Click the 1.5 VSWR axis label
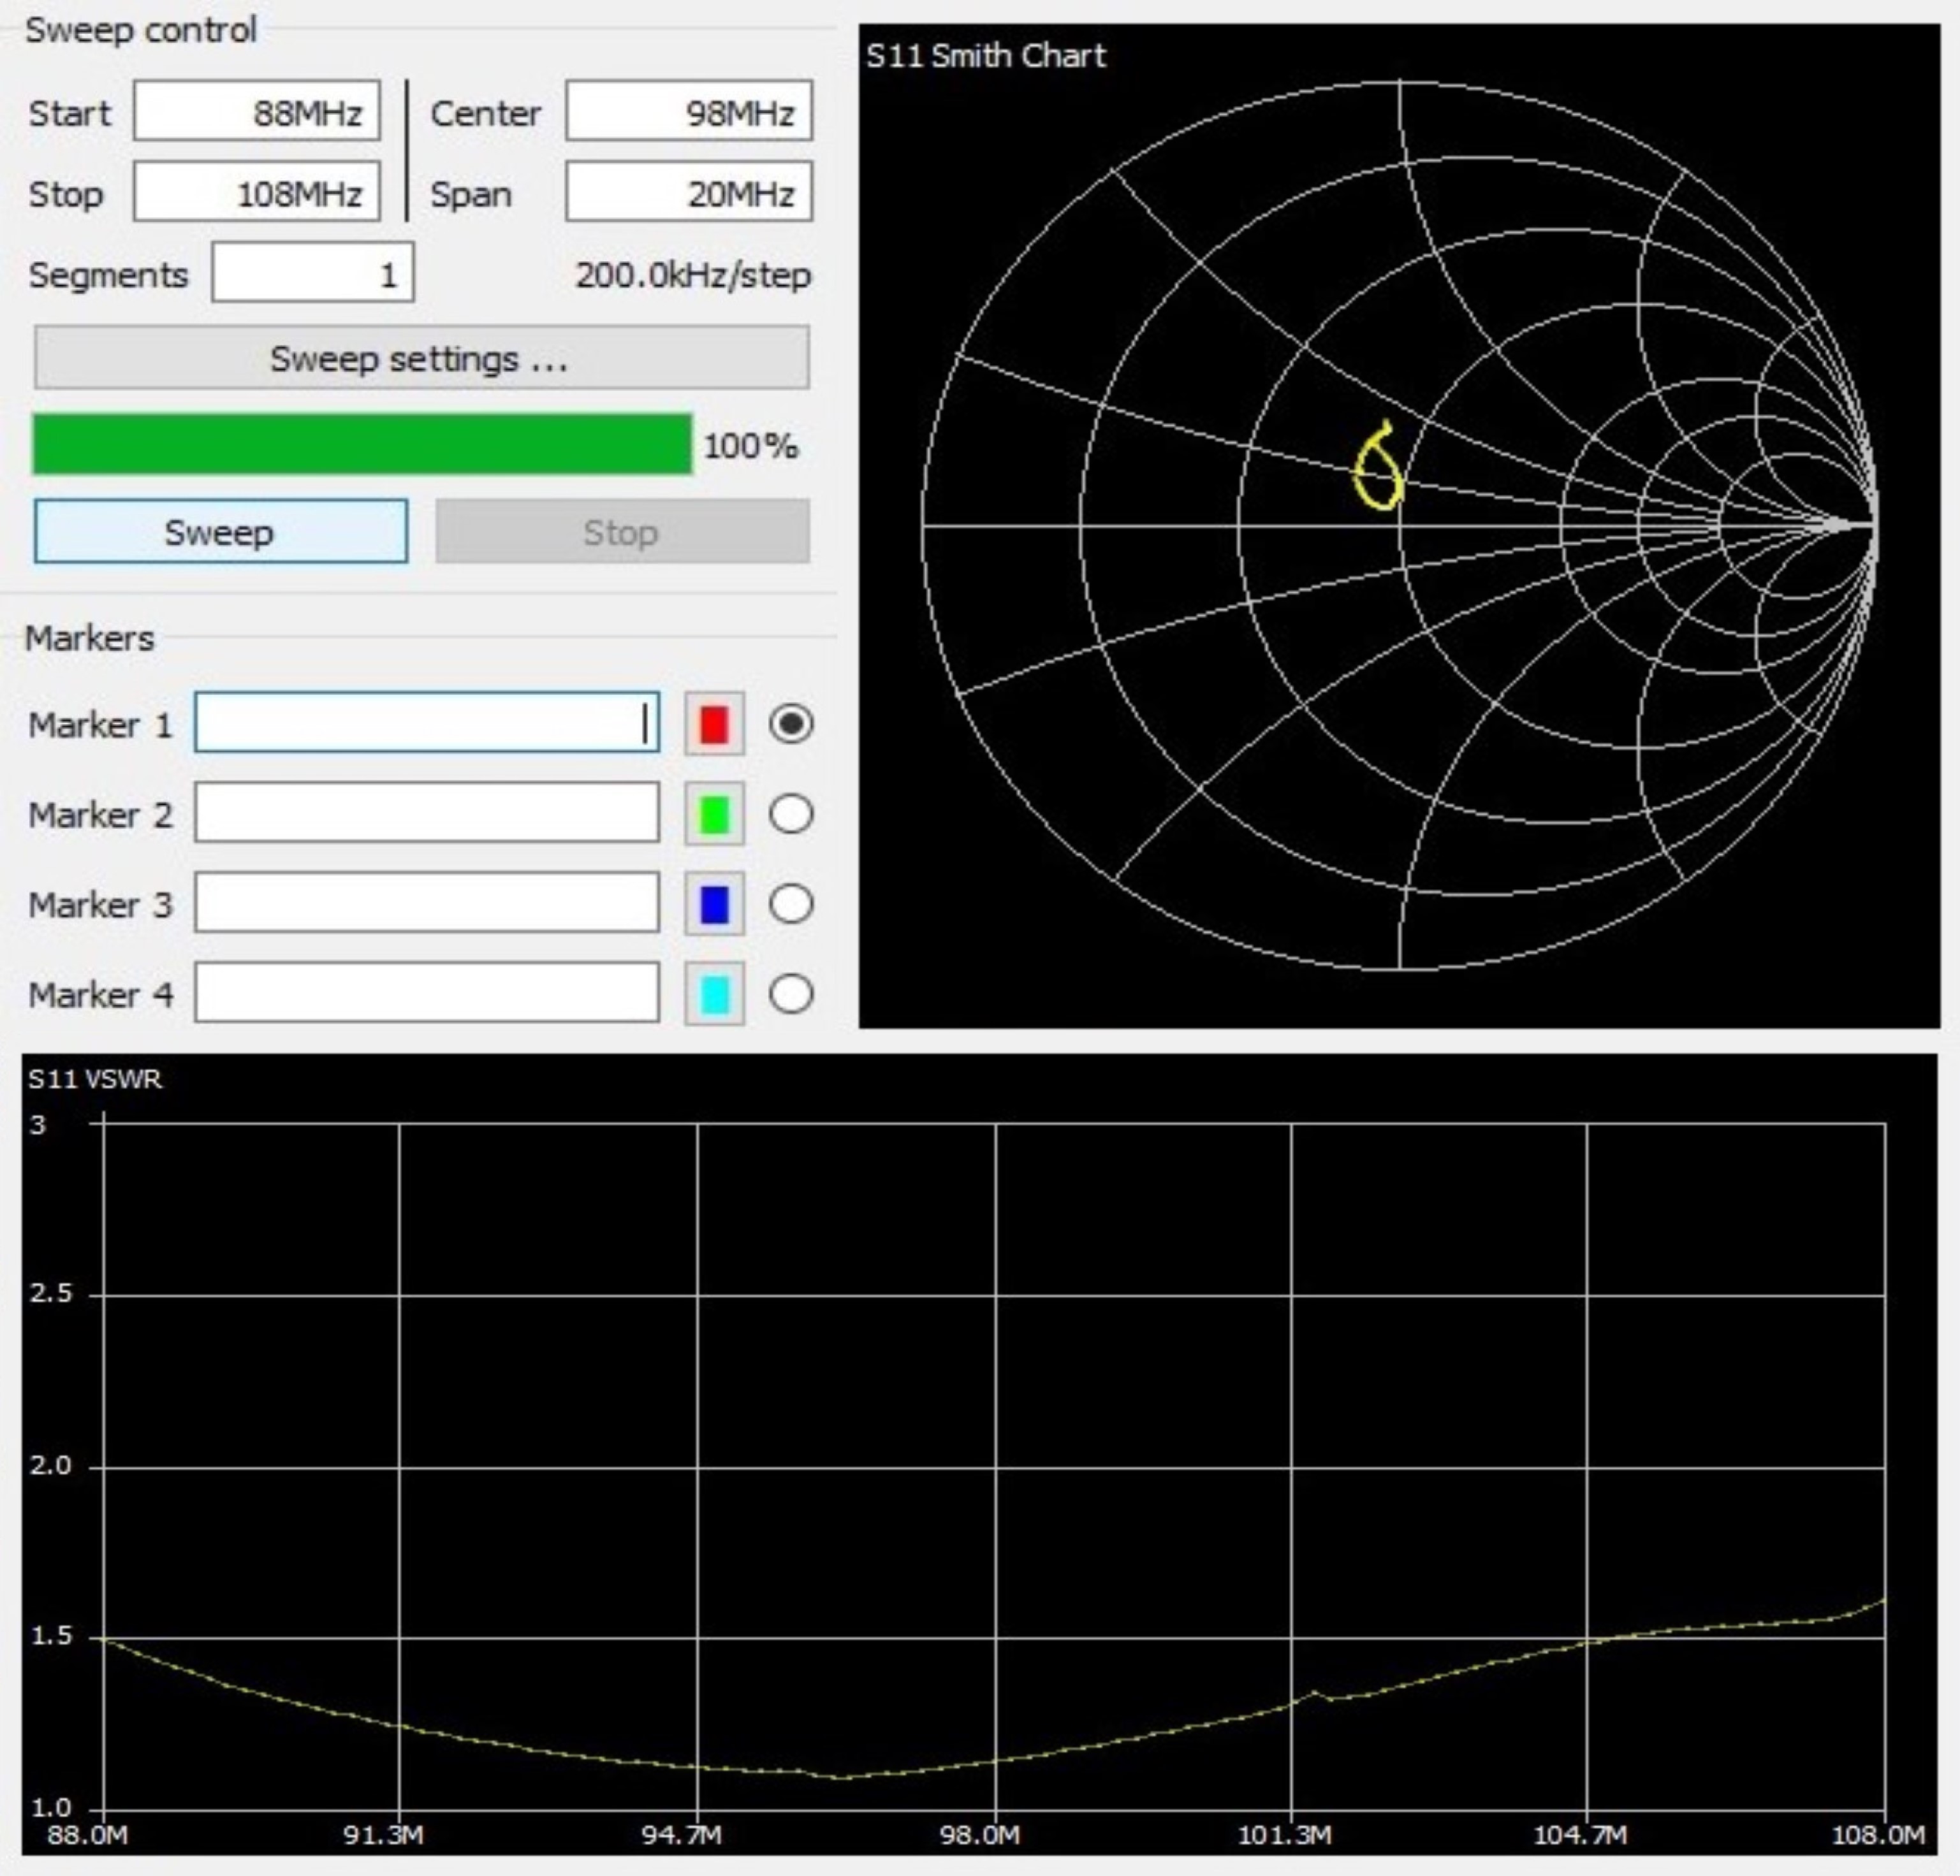Screen dimensions: 1960x1876 (50, 1636)
